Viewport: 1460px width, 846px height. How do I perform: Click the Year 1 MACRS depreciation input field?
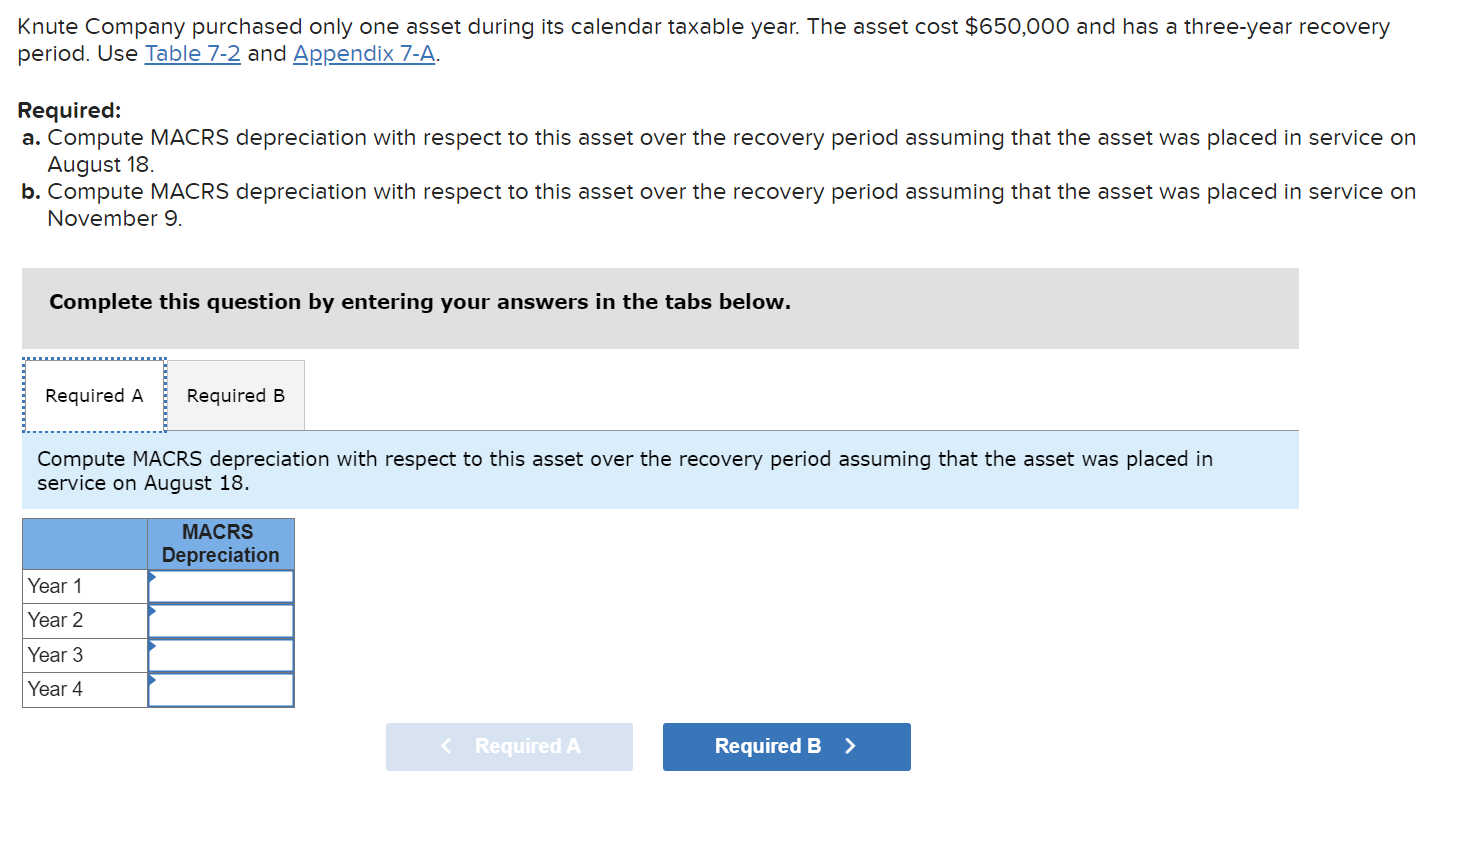[222, 586]
